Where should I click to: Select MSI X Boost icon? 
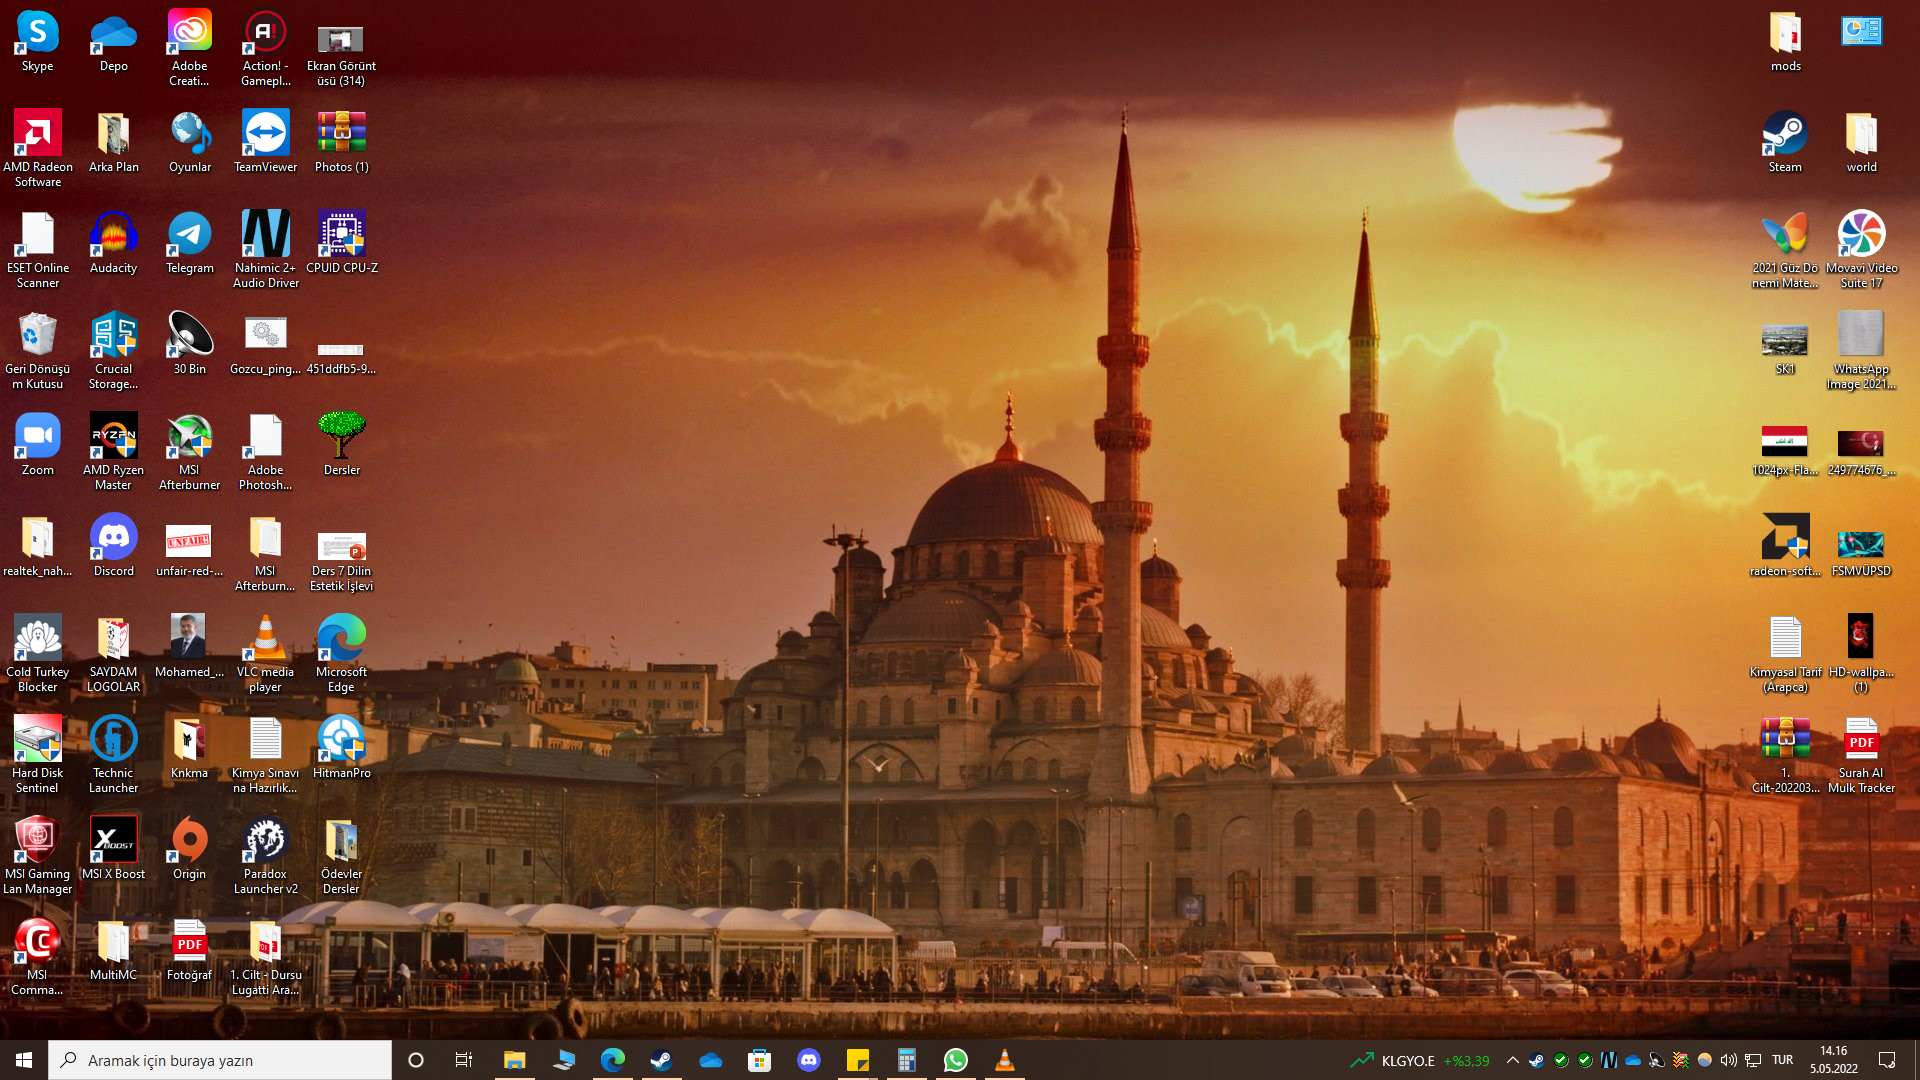point(113,850)
